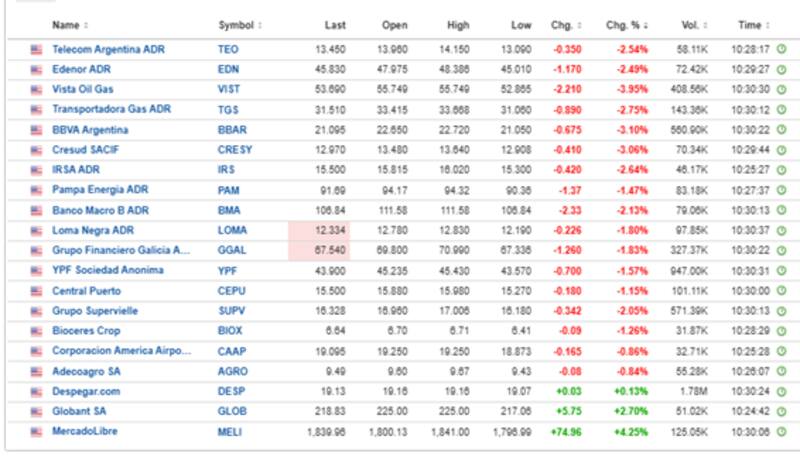Open the Cresud SACIF quote link
This screenshot has width=800, height=460.
(x=88, y=150)
